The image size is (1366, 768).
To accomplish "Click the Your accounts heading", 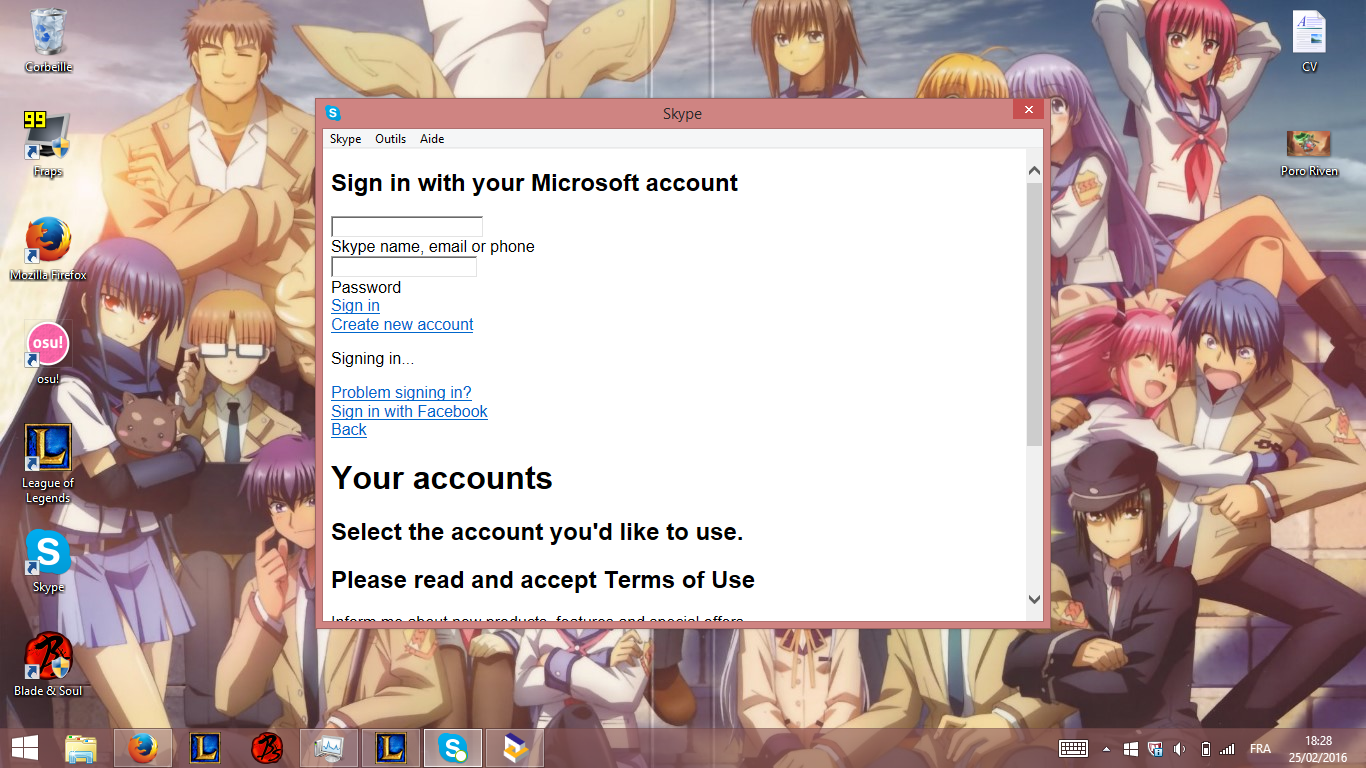I will tap(442, 478).
